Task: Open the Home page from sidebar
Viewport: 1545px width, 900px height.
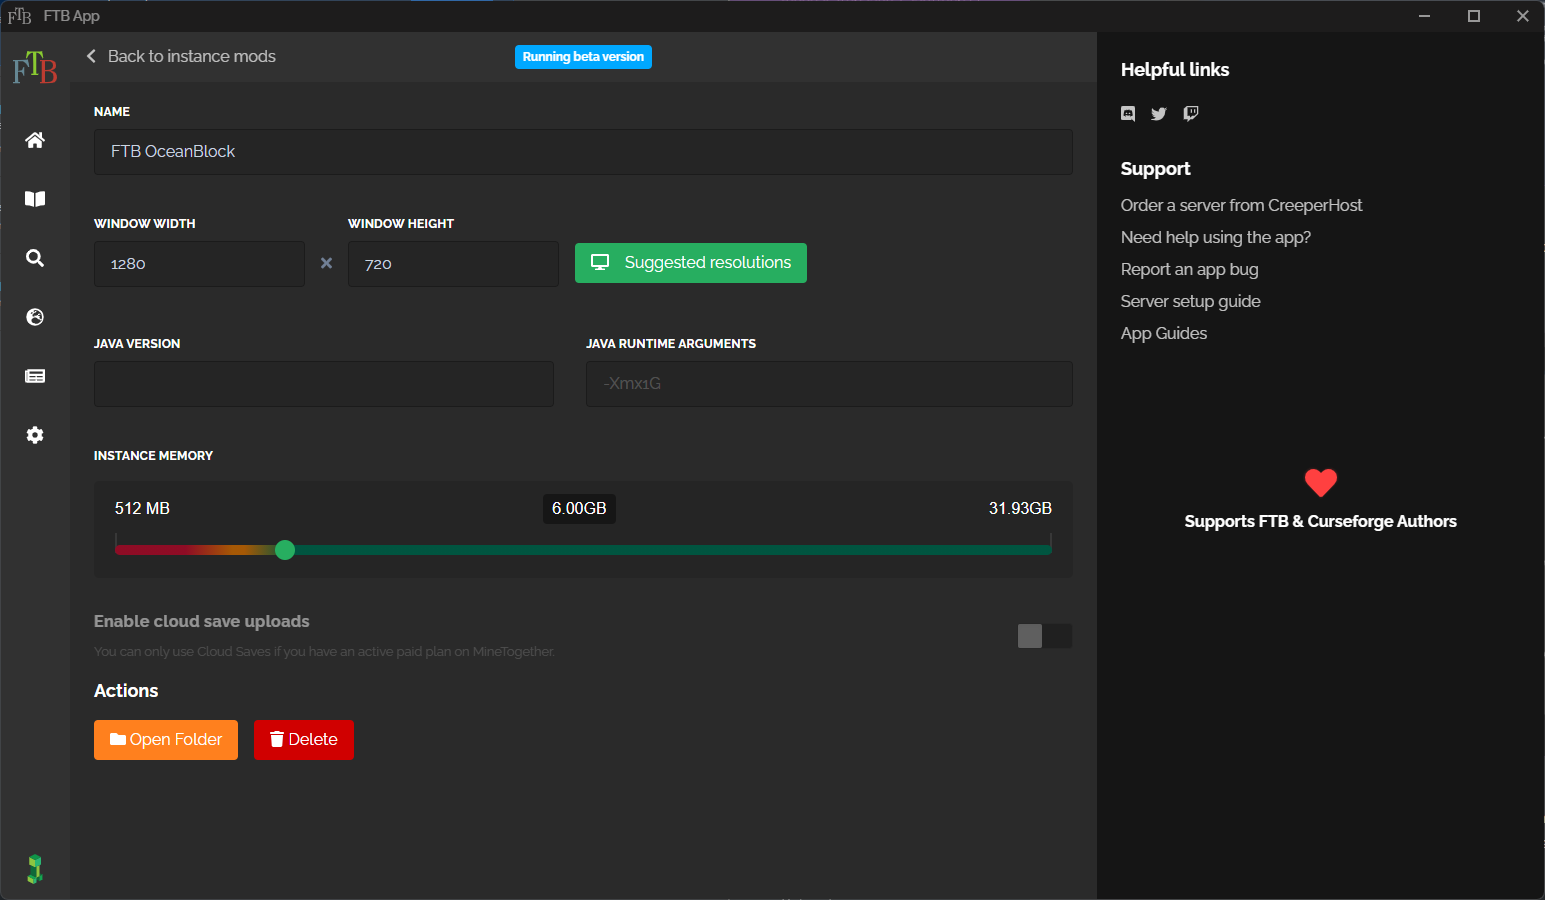Action: 35,140
